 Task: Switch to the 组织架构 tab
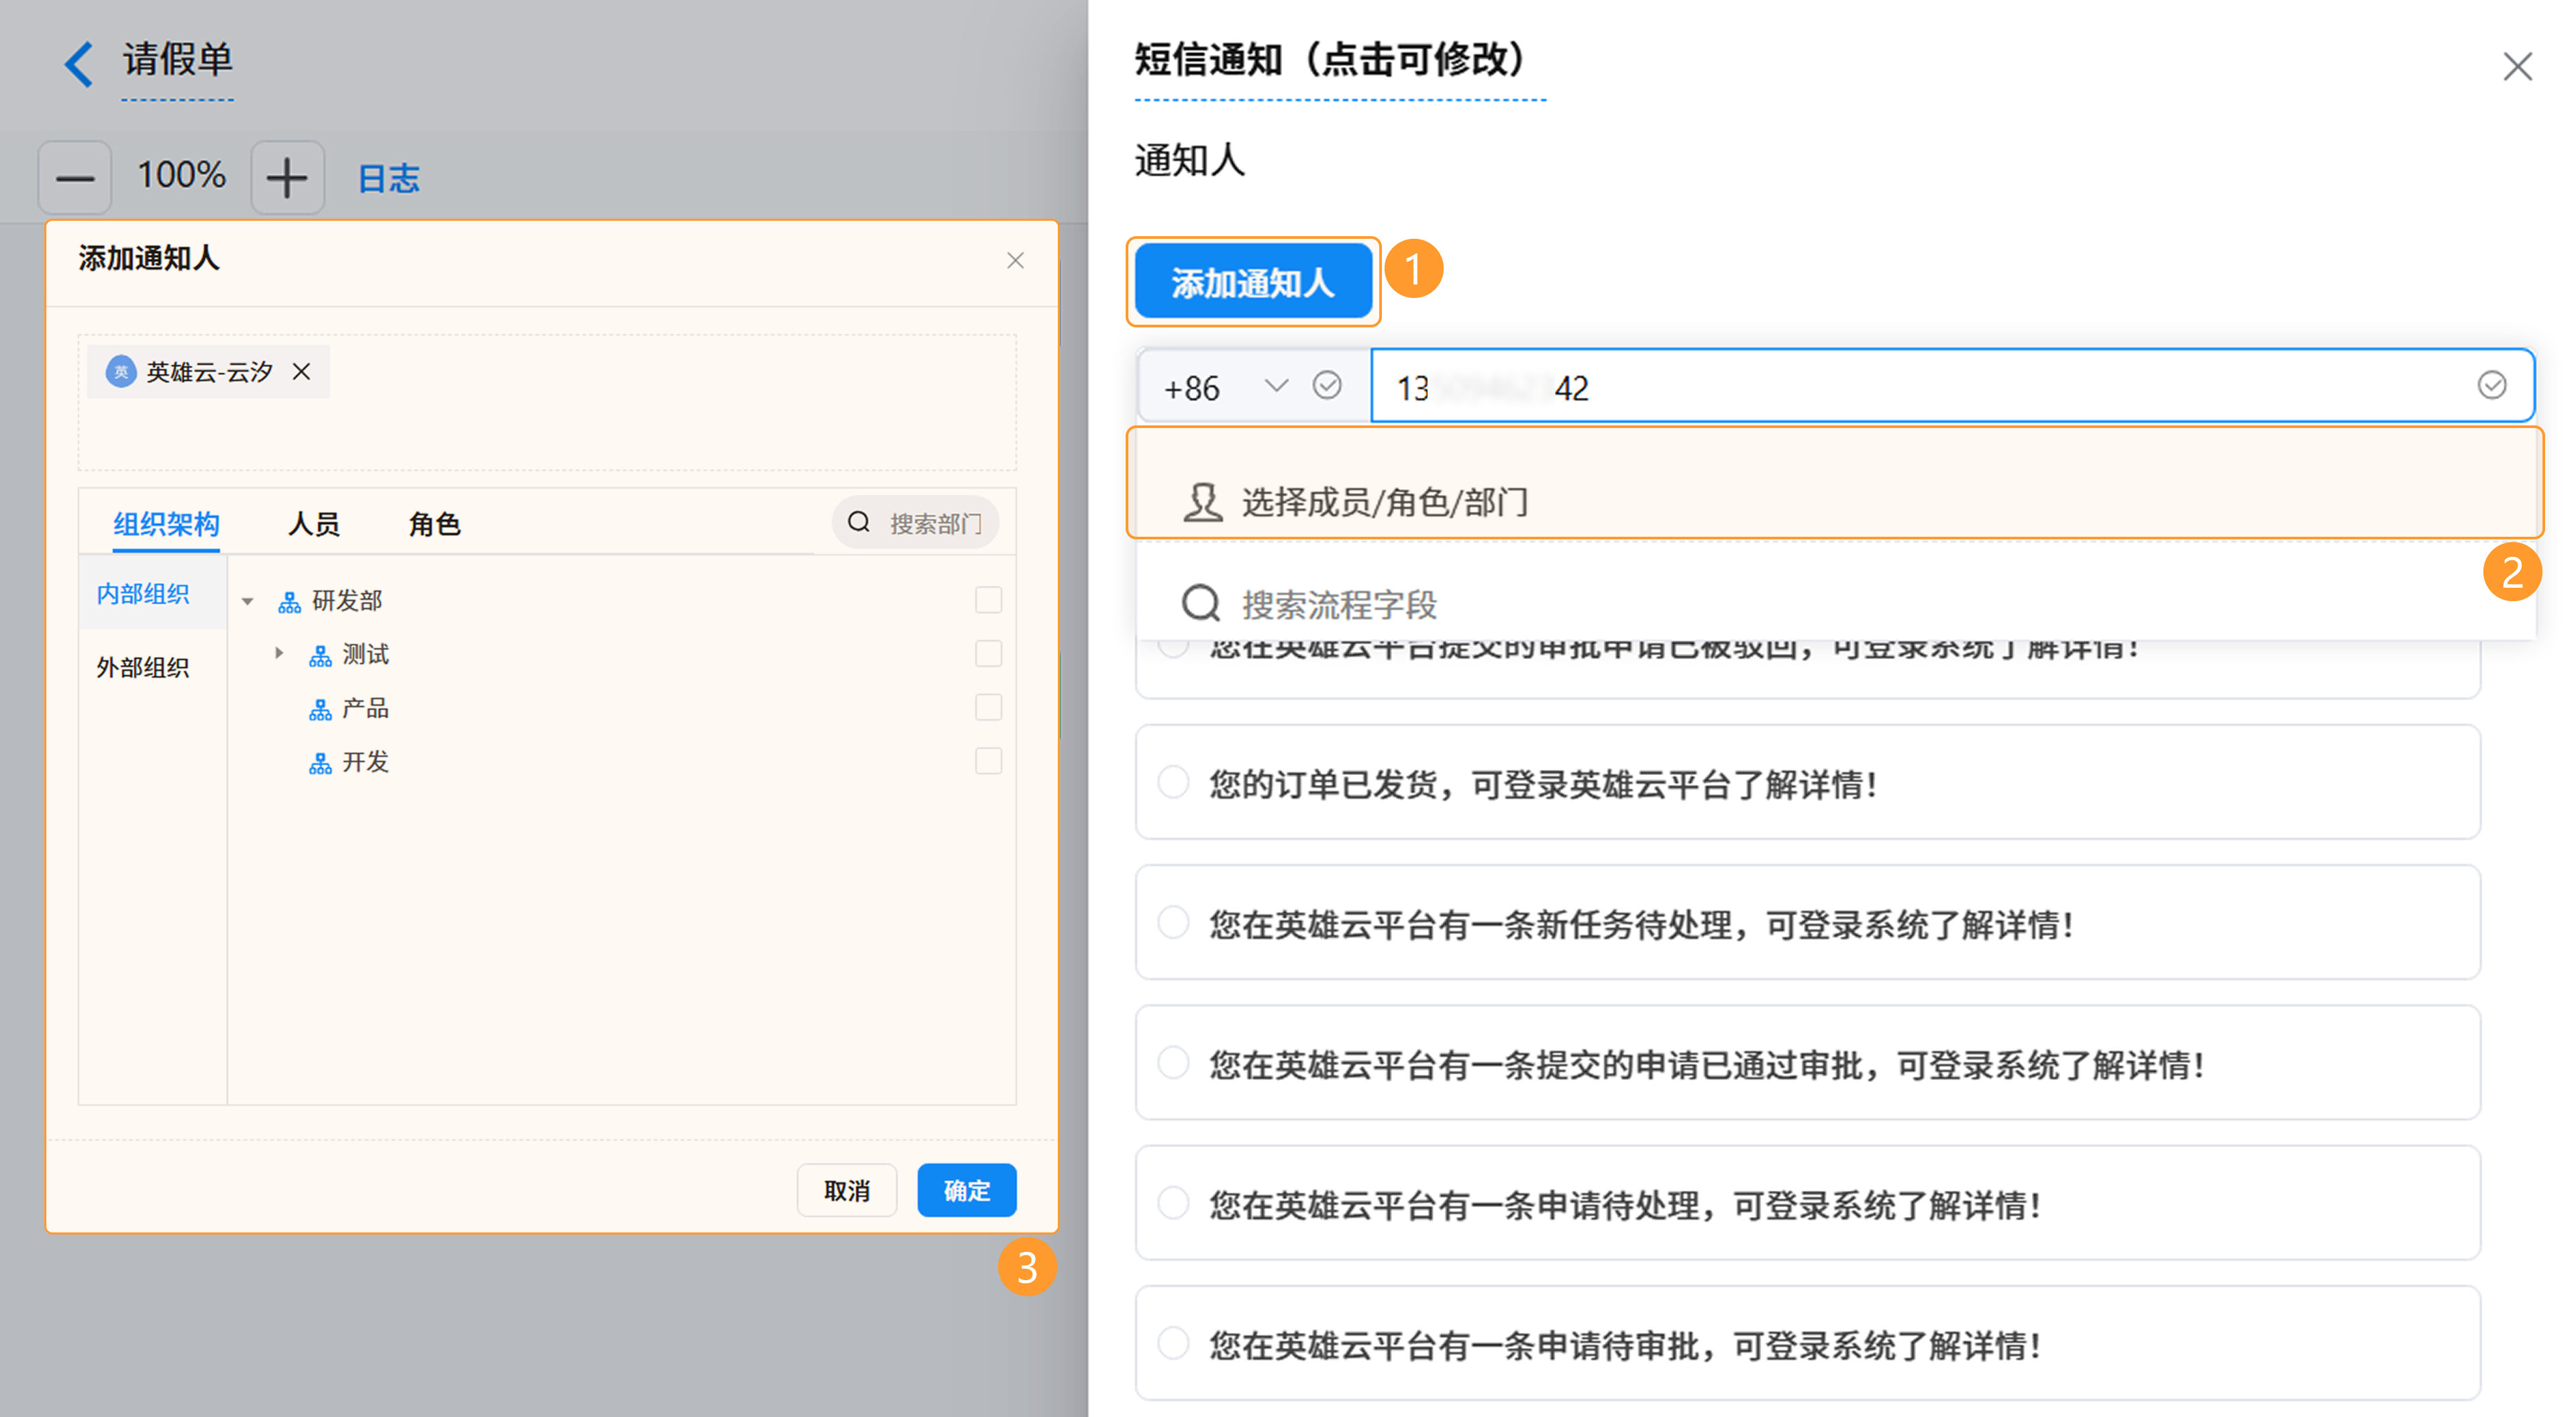[166, 524]
